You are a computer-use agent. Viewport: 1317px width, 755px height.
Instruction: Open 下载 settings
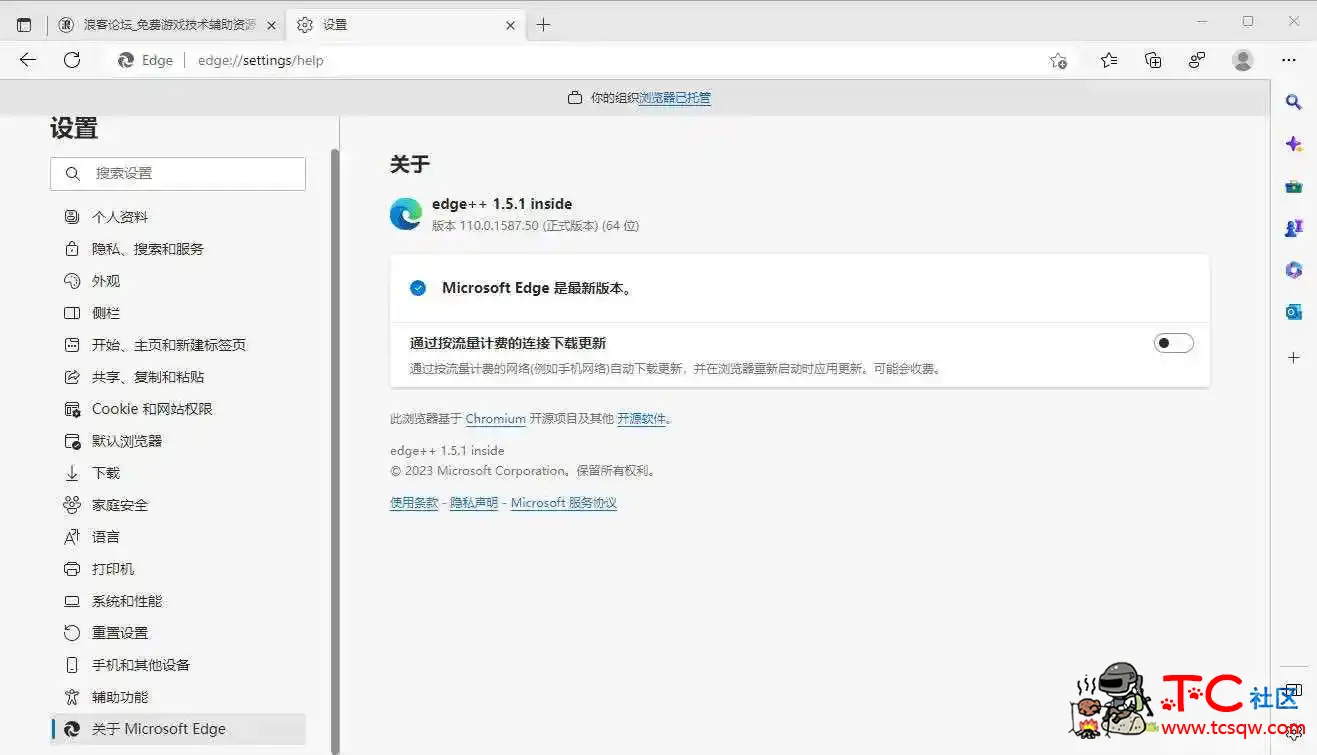(178, 473)
